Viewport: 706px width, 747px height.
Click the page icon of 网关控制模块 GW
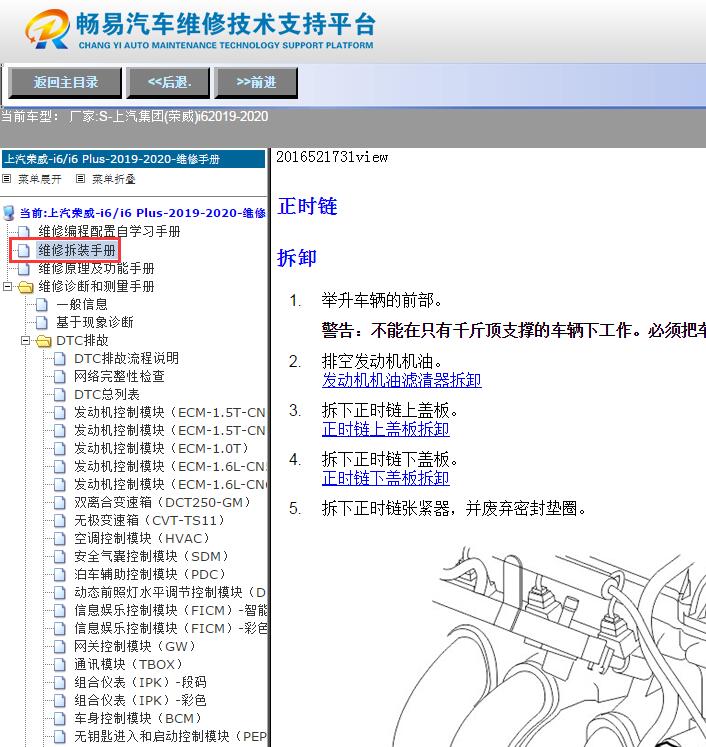(x=60, y=646)
